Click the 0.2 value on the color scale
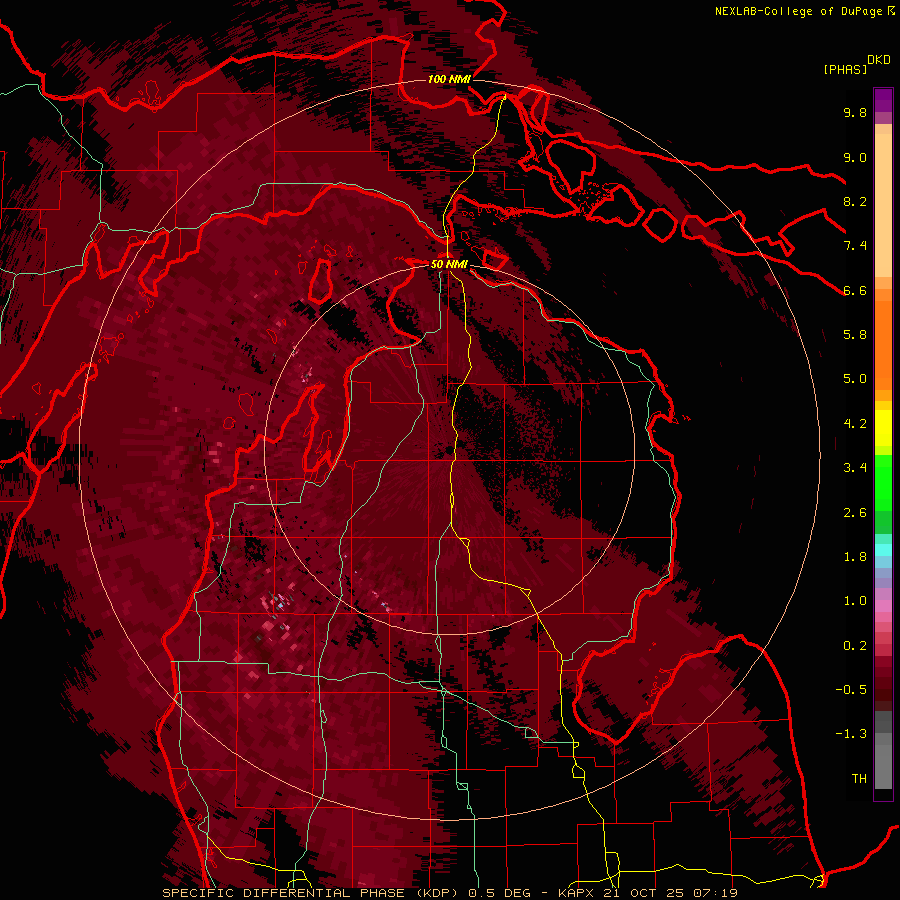This screenshot has width=900, height=900. click(855, 646)
